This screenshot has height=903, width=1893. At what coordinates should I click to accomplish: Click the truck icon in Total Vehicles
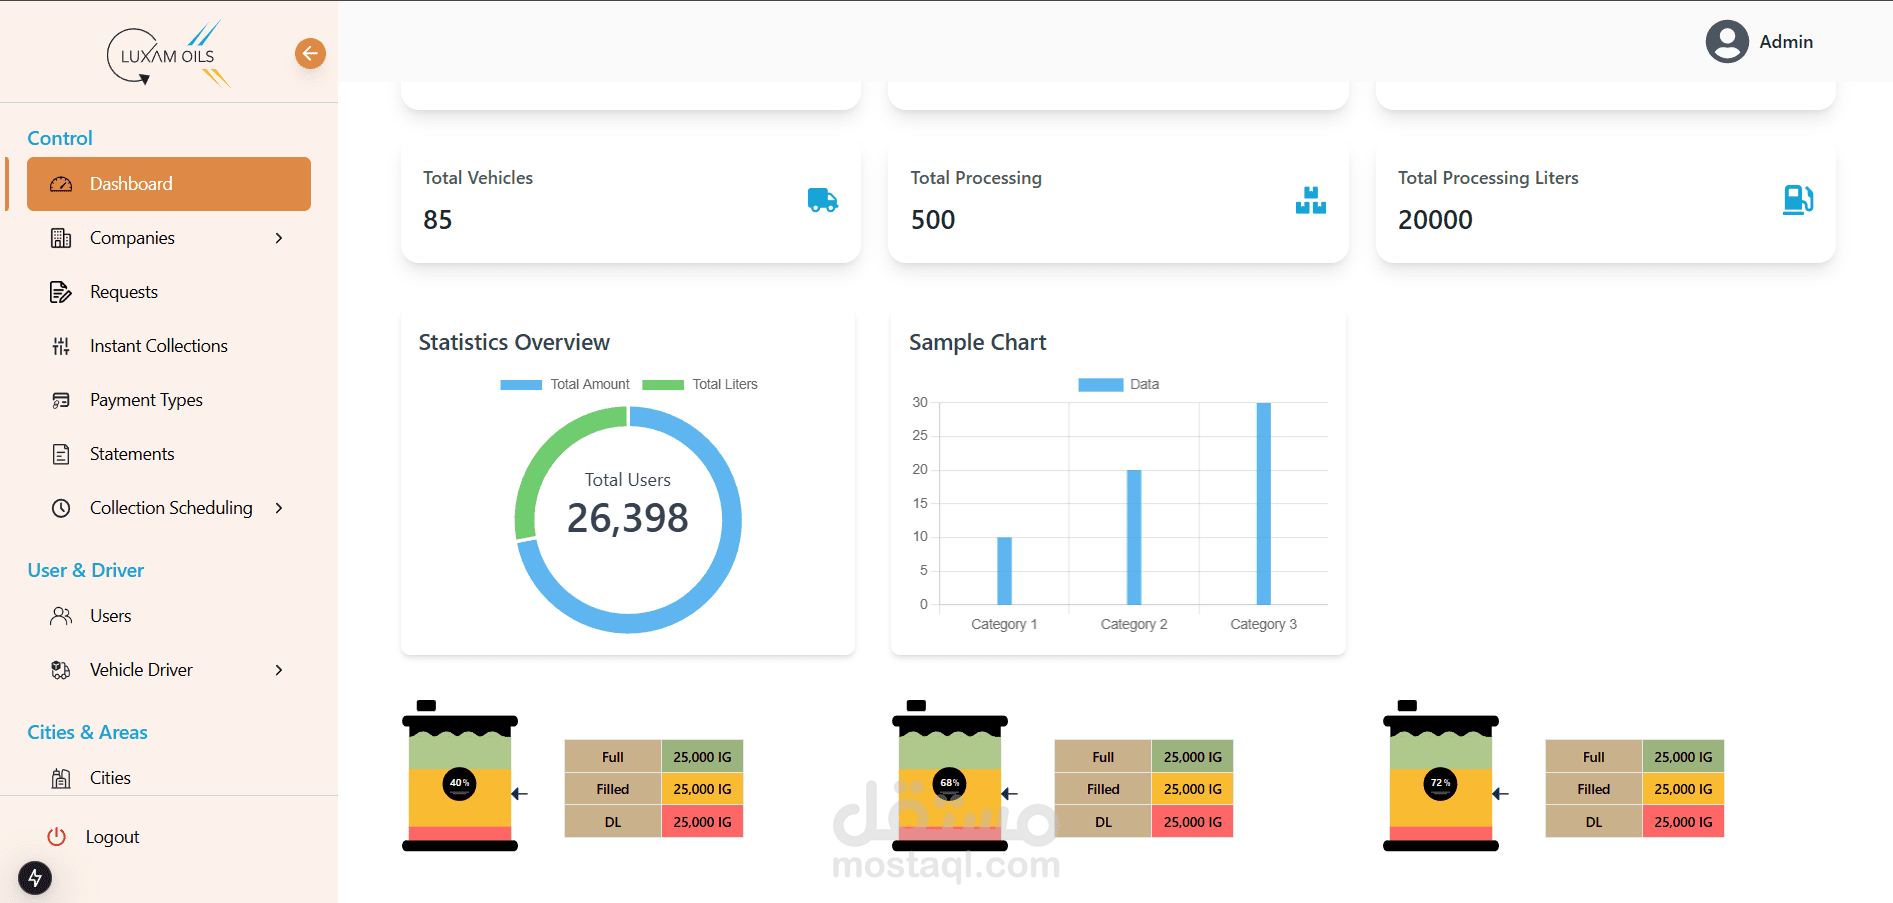point(822,200)
